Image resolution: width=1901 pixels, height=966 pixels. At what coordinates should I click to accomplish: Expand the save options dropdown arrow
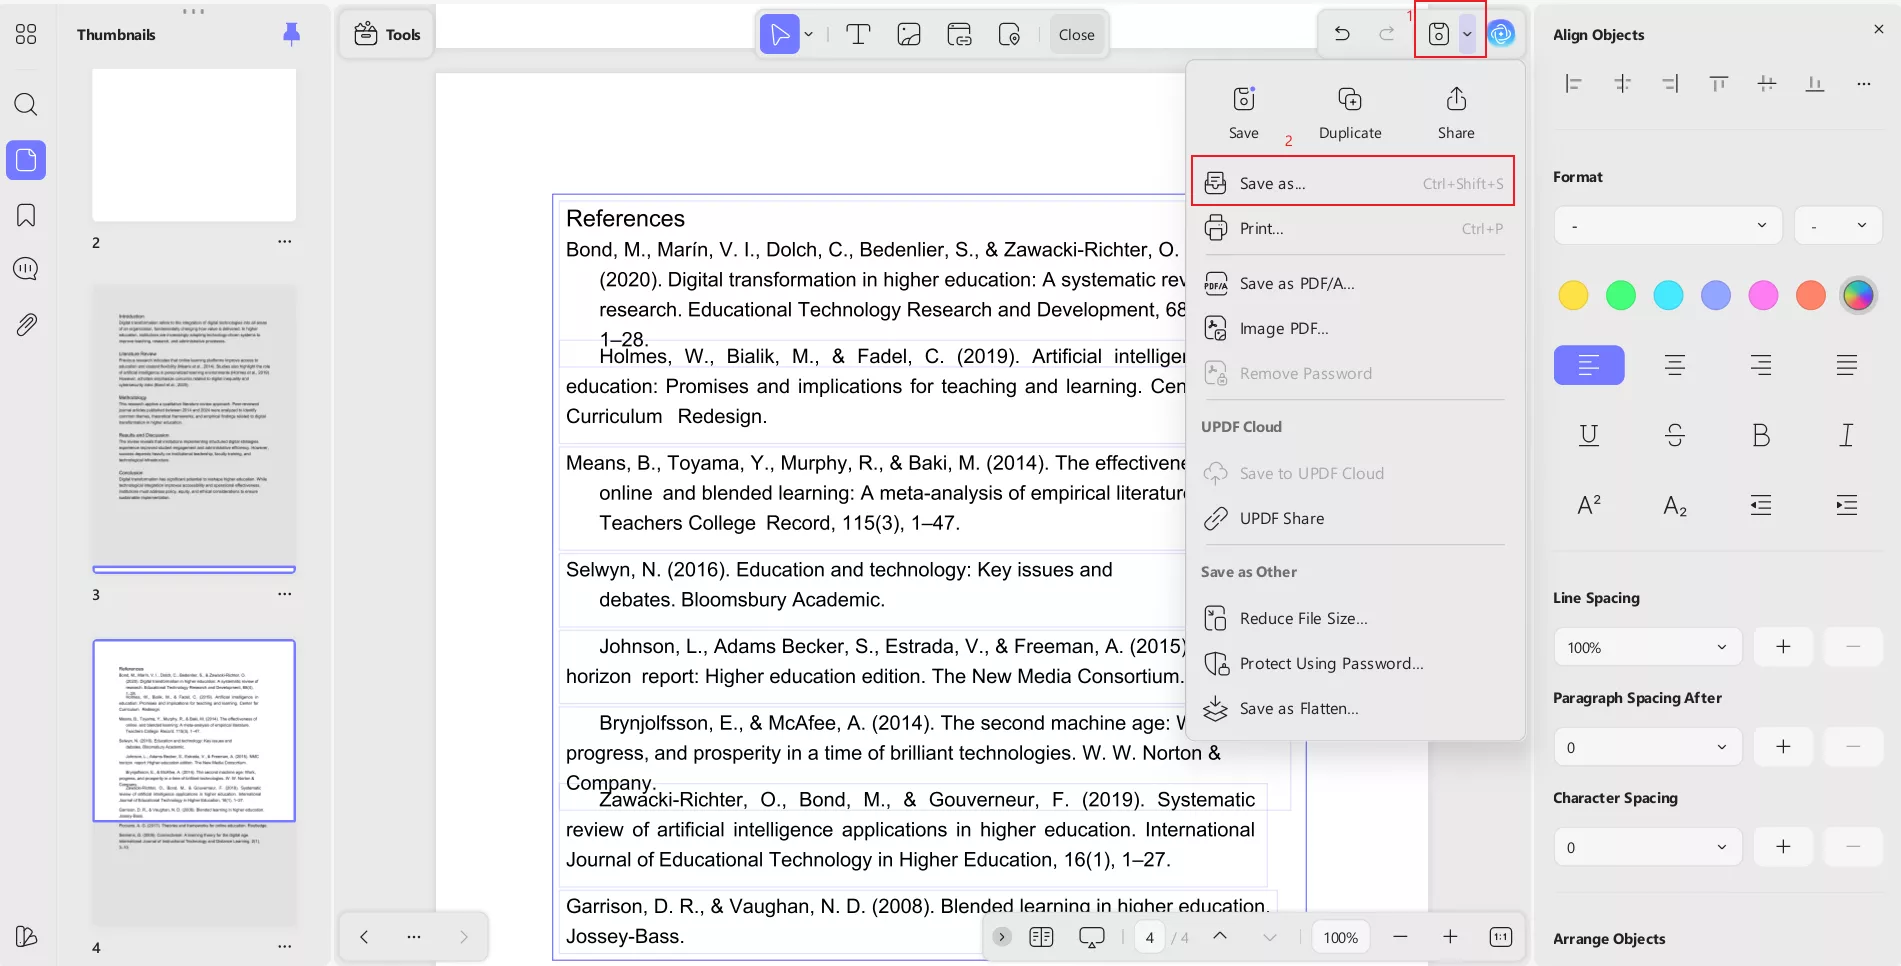coord(1467,34)
